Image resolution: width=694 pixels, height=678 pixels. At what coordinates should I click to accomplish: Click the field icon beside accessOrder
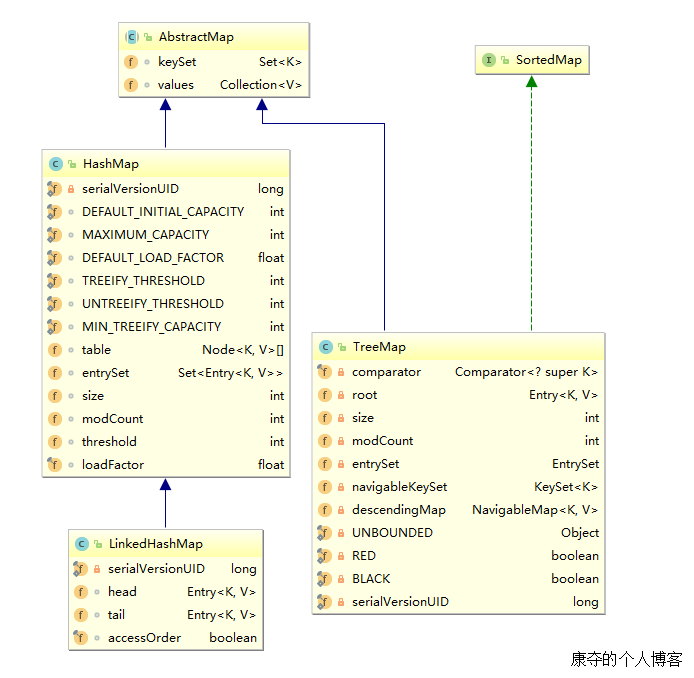click(81, 637)
